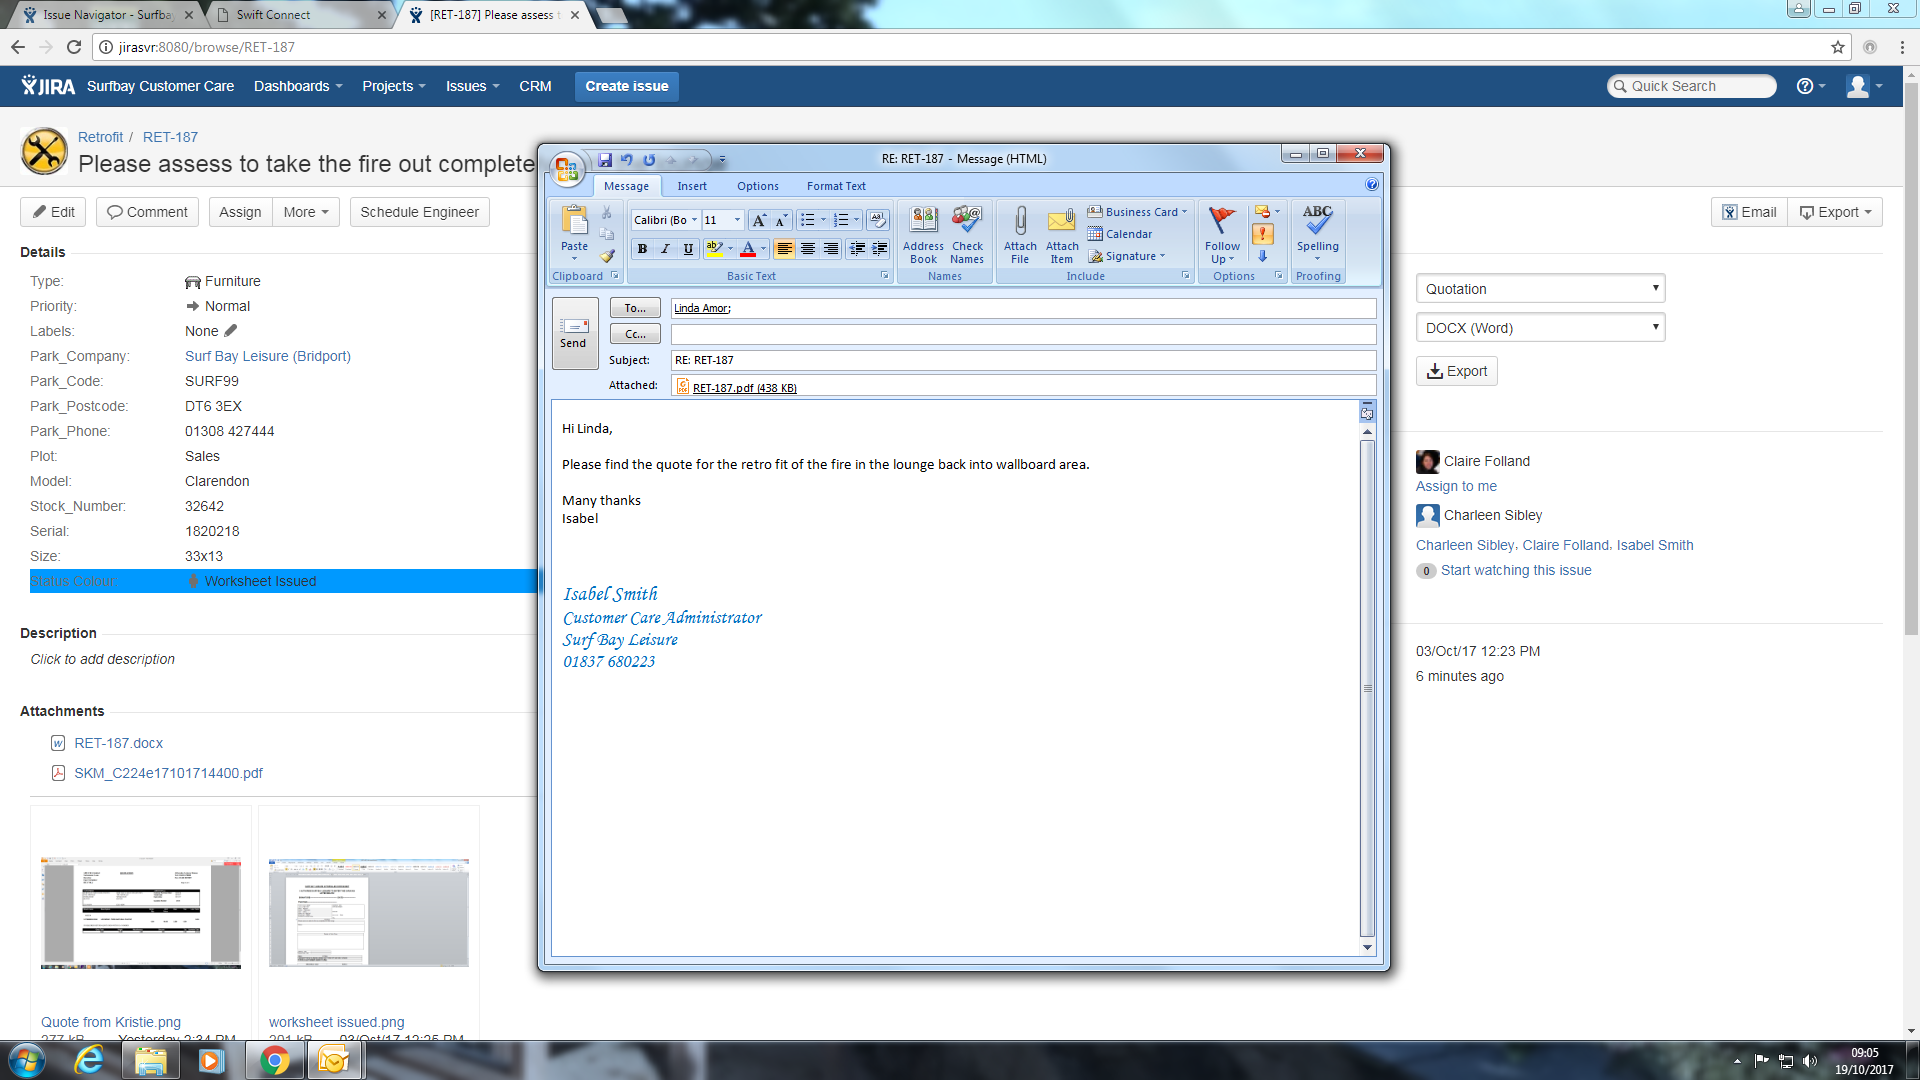The width and height of the screenshot is (1920, 1080).
Task: Switch to the Insert ribbon tab
Action: click(x=691, y=186)
